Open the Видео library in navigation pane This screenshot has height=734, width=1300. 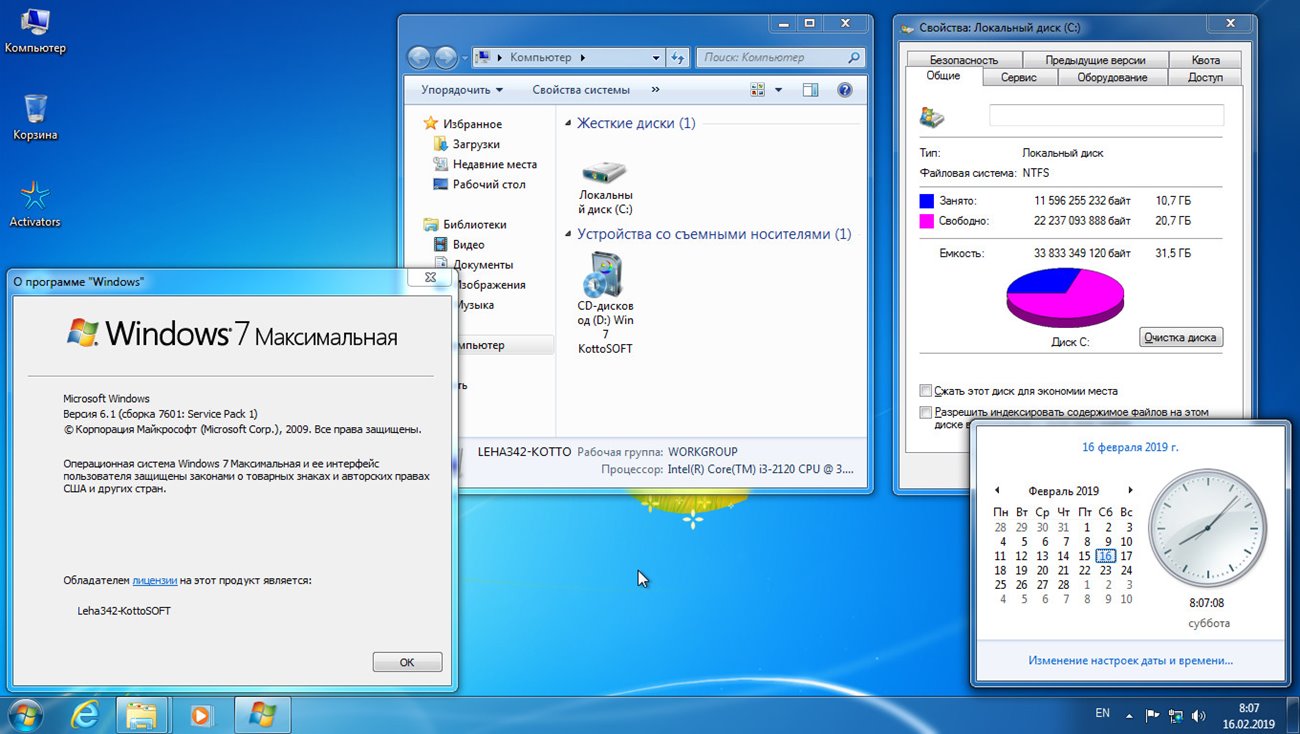pyautogui.click(x=459, y=244)
